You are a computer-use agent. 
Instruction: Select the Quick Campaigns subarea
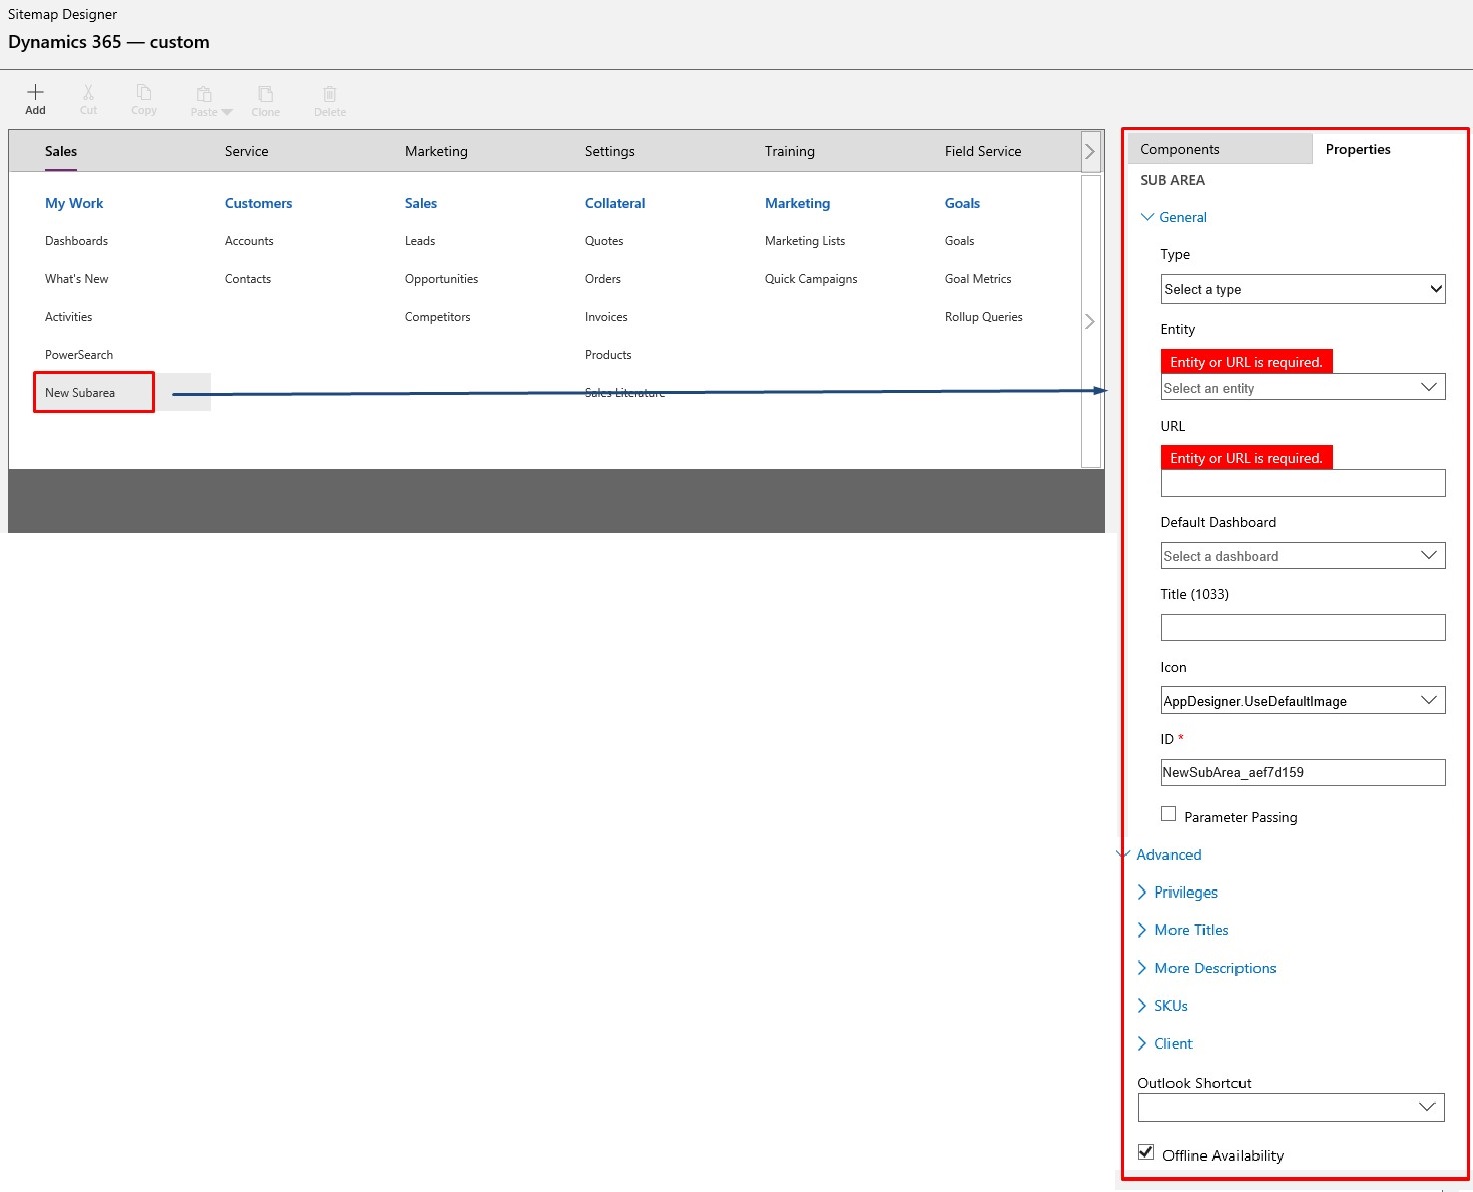pyautogui.click(x=811, y=279)
